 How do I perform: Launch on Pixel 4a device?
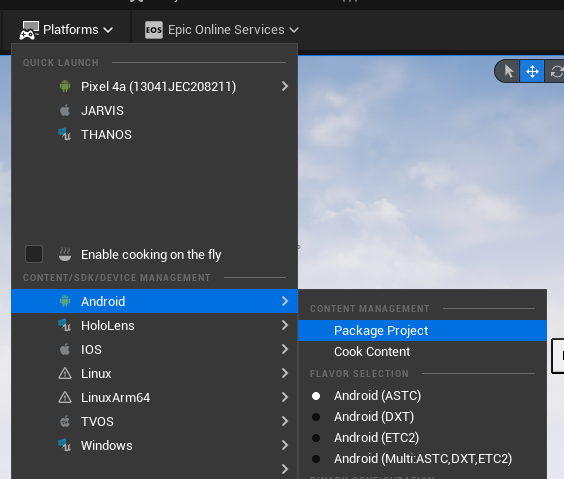(x=155, y=87)
